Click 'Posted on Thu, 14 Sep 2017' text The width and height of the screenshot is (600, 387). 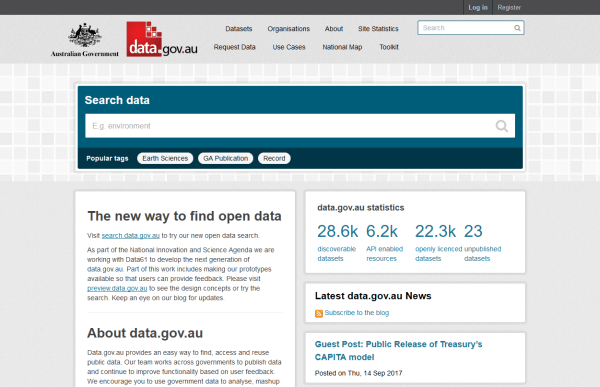(x=359, y=373)
